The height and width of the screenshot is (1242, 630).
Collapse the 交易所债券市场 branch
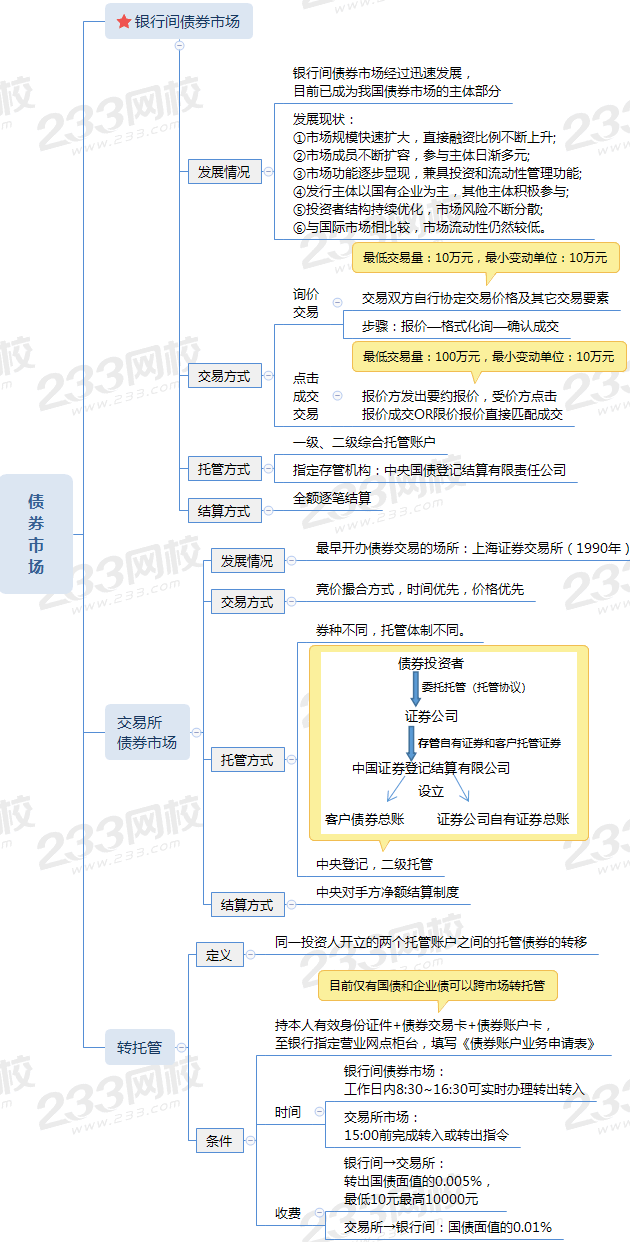pyautogui.click(x=196, y=732)
